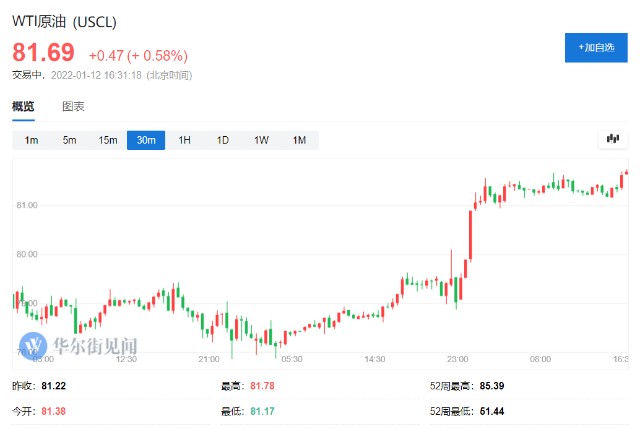Select the 1W interval
The image size is (640, 429).
tap(261, 140)
